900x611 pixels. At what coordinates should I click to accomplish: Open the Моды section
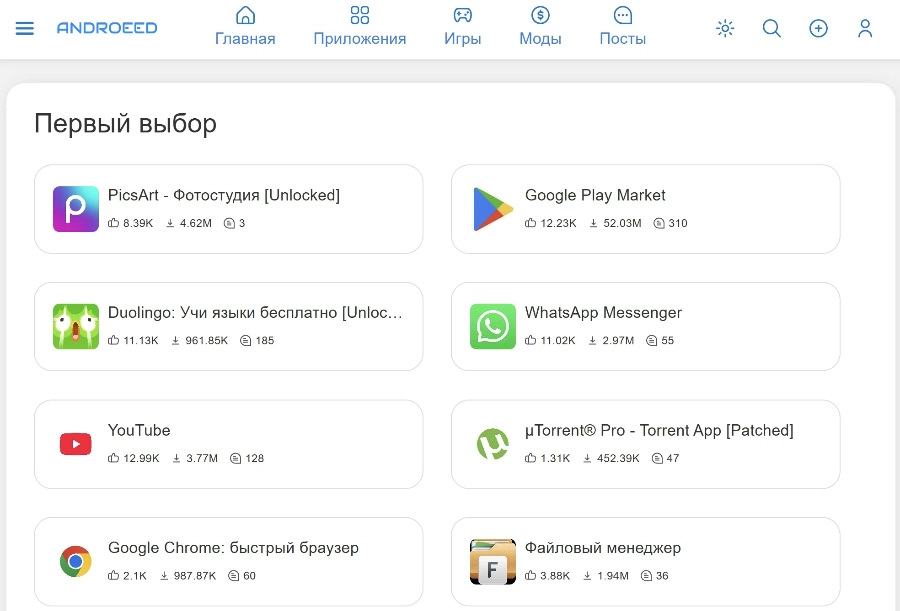[540, 27]
